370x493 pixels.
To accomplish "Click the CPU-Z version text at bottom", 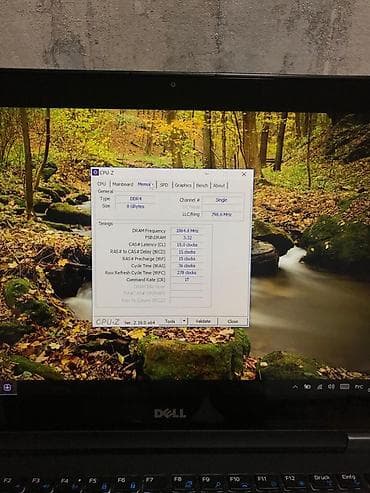I will point(140,323).
